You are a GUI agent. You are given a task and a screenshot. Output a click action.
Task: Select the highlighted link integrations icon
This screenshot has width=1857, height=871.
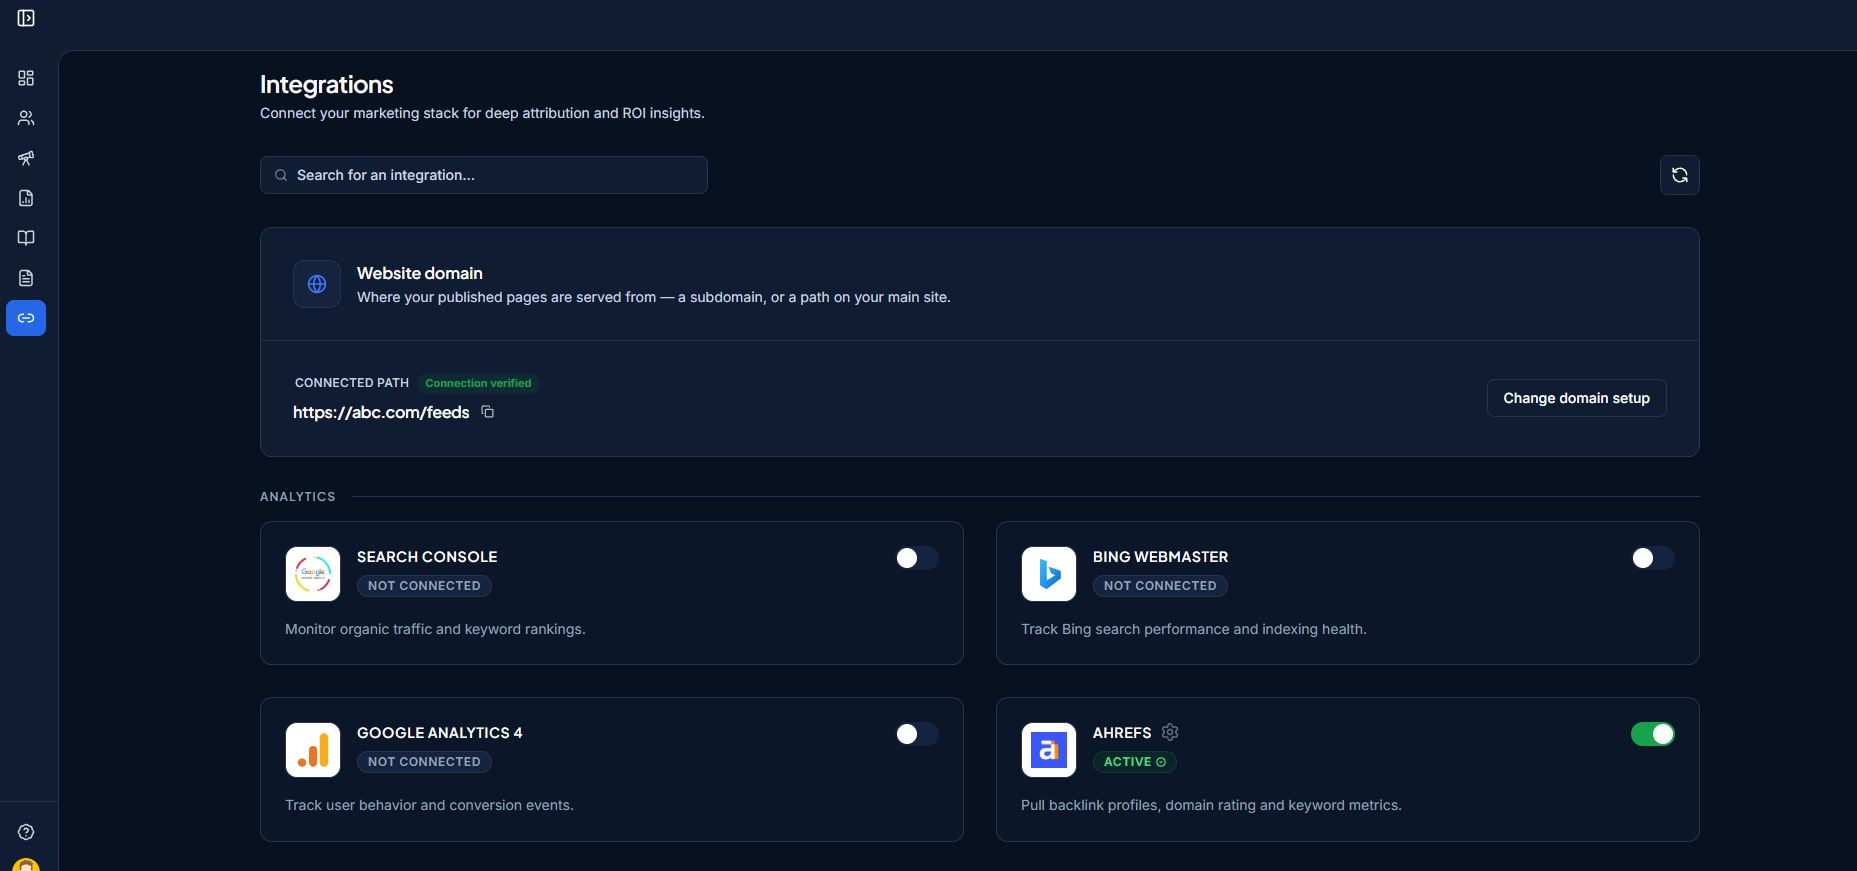pyautogui.click(x=26, y=318)
